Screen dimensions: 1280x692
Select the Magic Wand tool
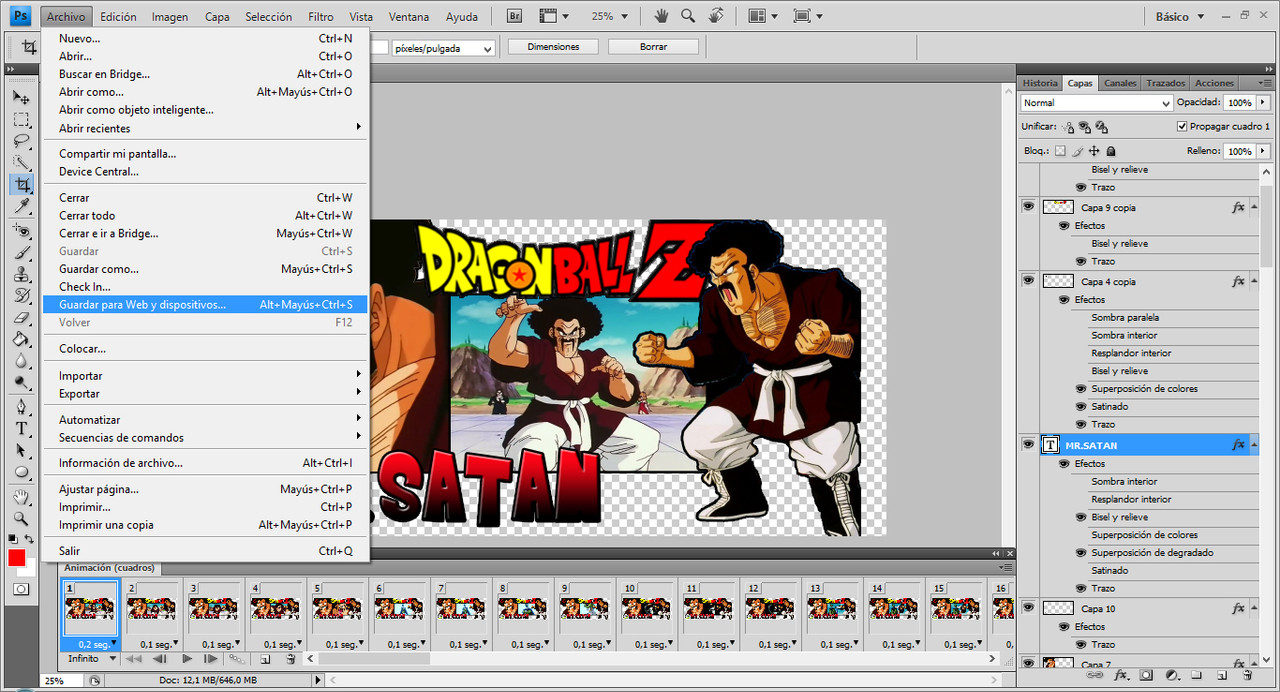(x=21, y=162)
